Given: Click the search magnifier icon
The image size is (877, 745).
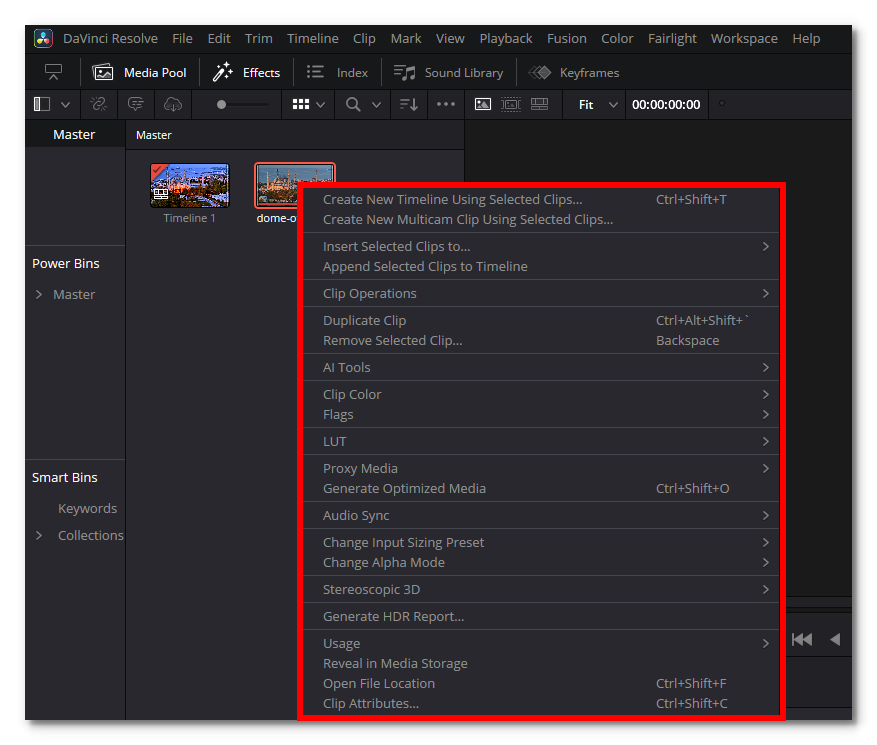Looking at the screenshot, I should (x=353, y=104).
